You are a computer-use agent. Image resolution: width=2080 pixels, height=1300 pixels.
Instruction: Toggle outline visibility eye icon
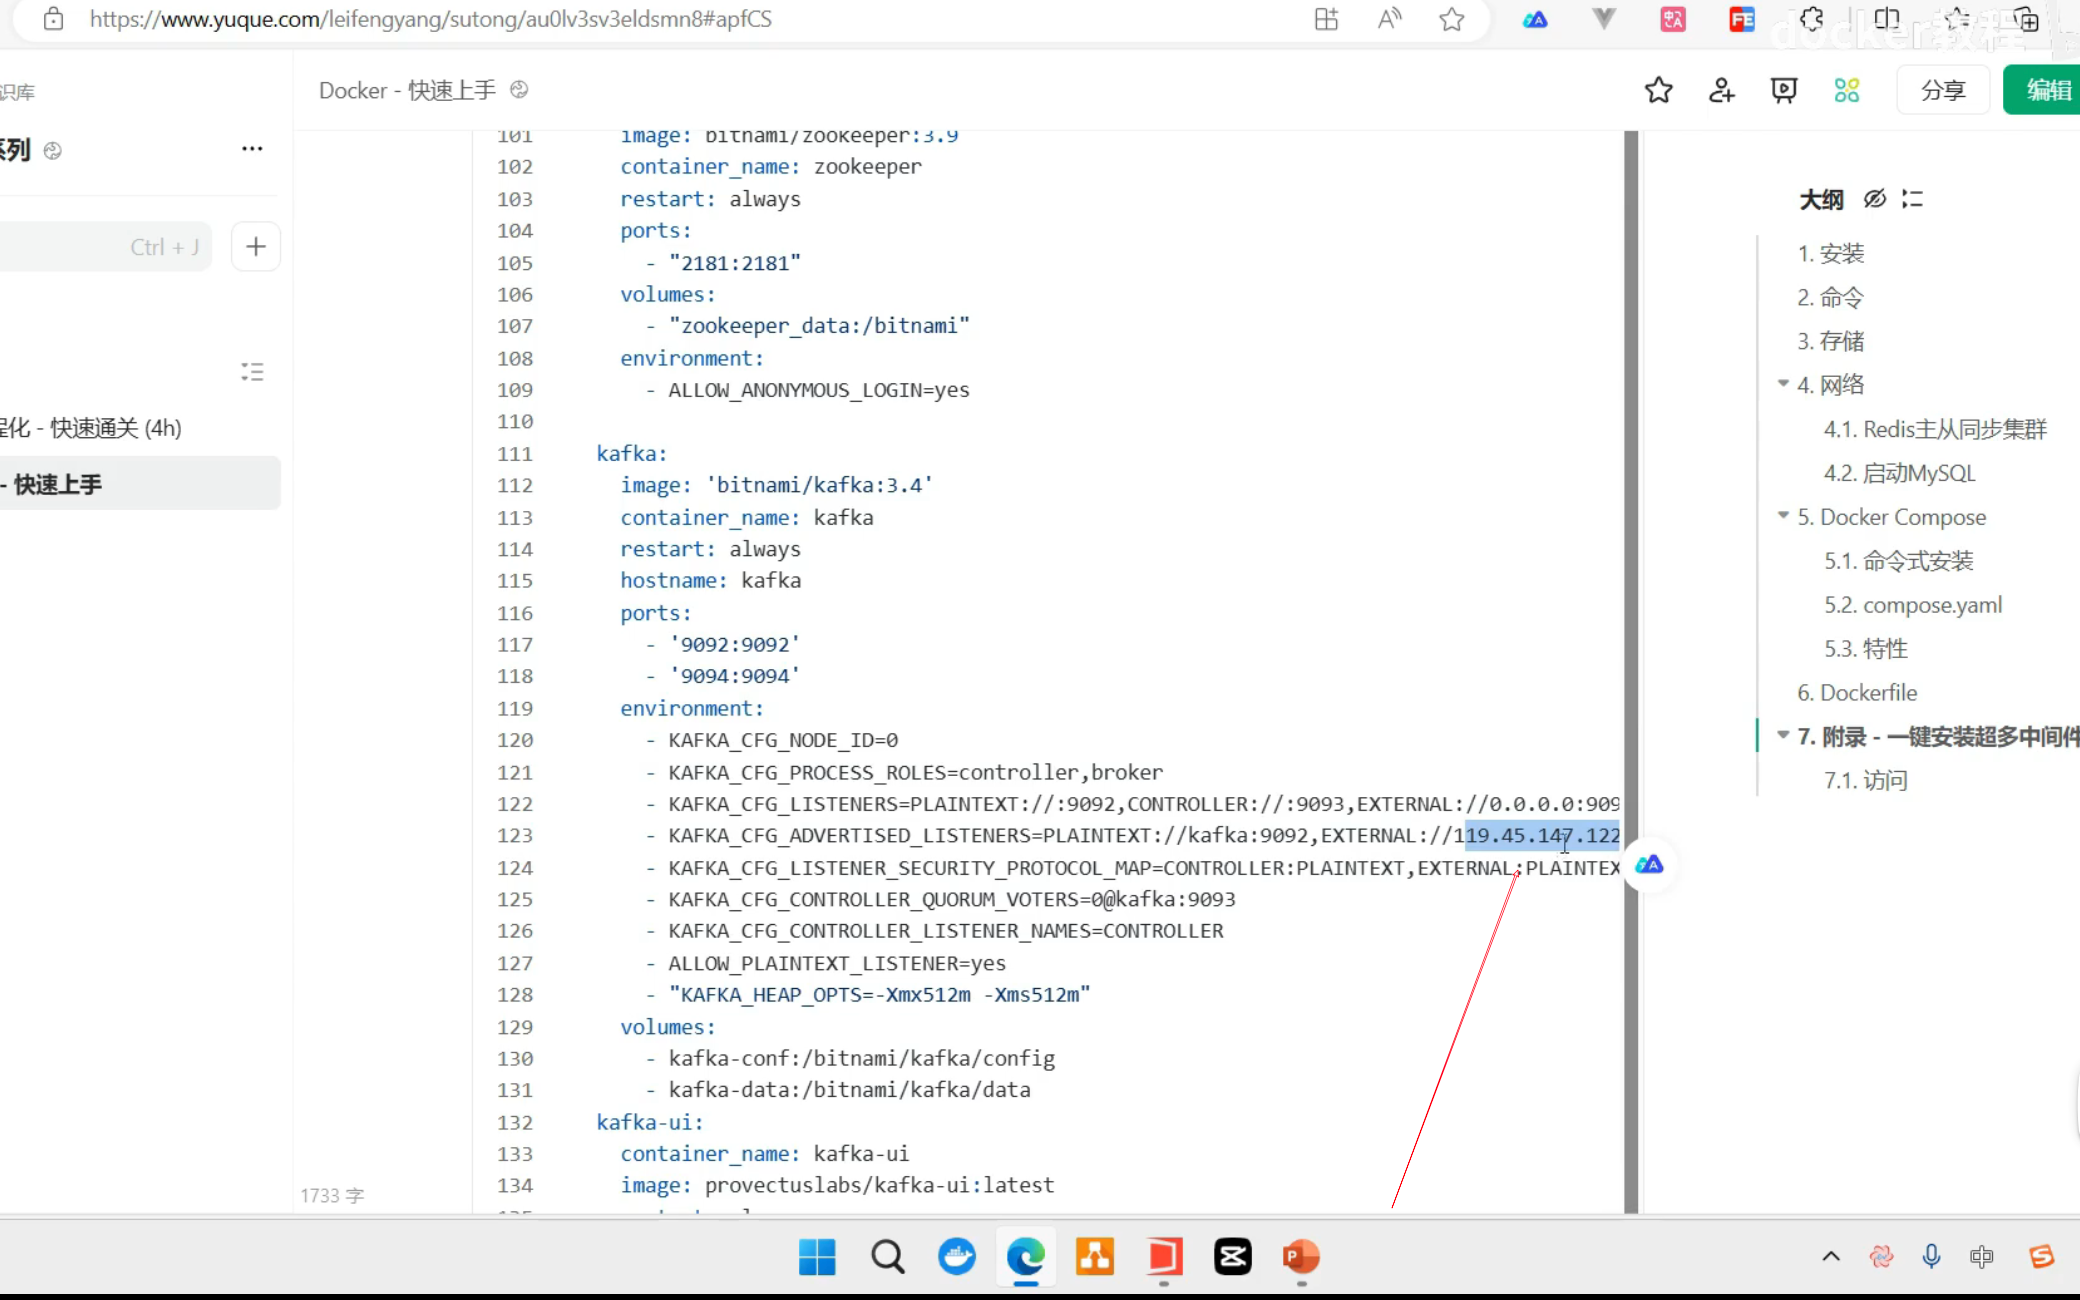click(1875, 199)
